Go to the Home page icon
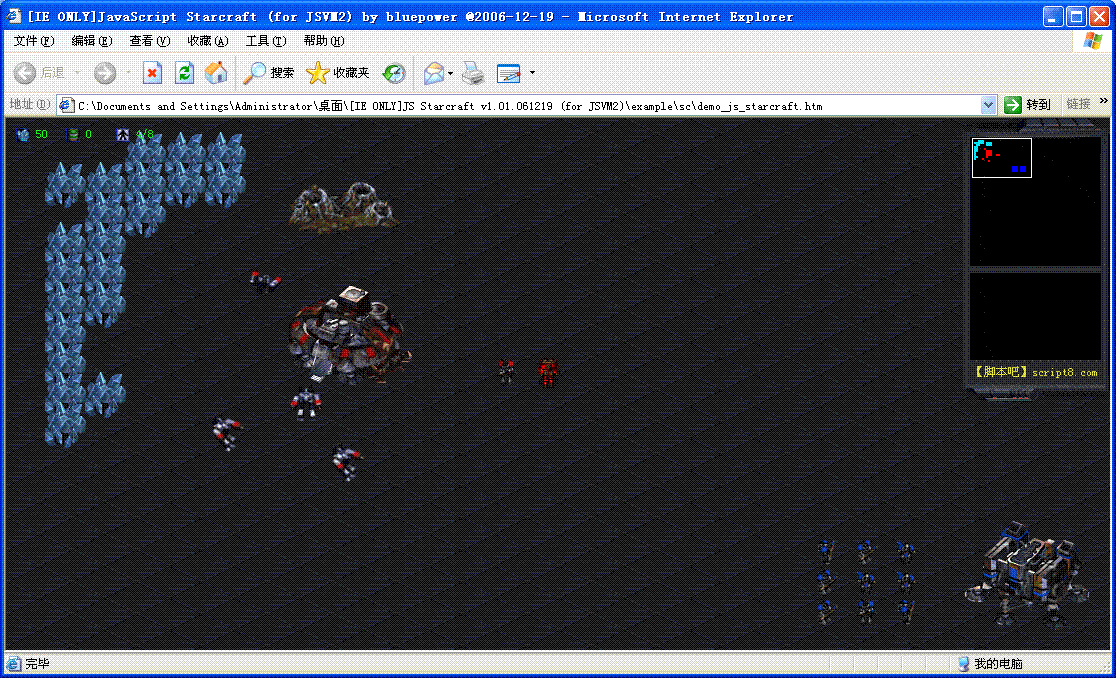This screenshot has width=1116, height=678. [x=216, y=73]
